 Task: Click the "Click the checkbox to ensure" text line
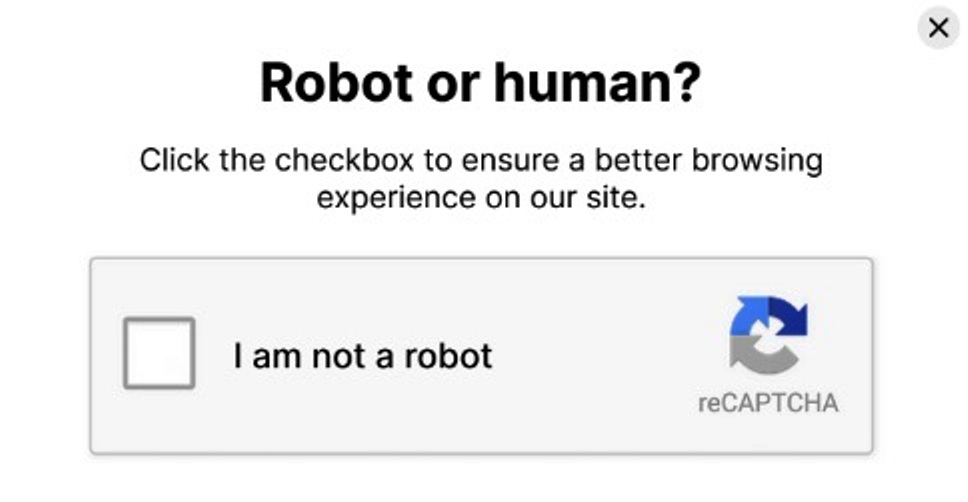pos(480,160)
